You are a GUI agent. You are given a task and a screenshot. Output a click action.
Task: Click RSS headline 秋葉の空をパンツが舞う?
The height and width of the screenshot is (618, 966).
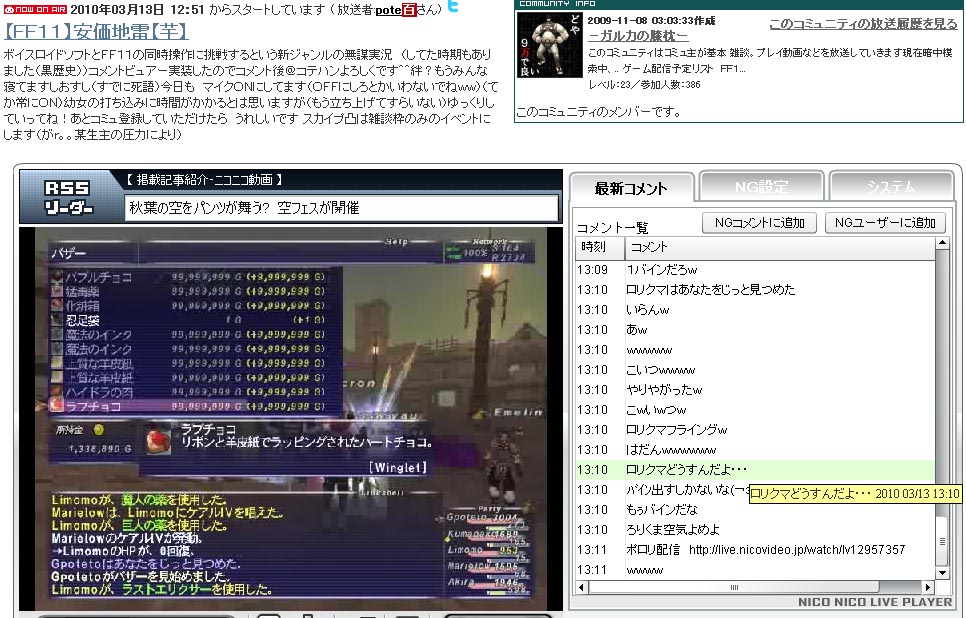(x=244, y=208)
